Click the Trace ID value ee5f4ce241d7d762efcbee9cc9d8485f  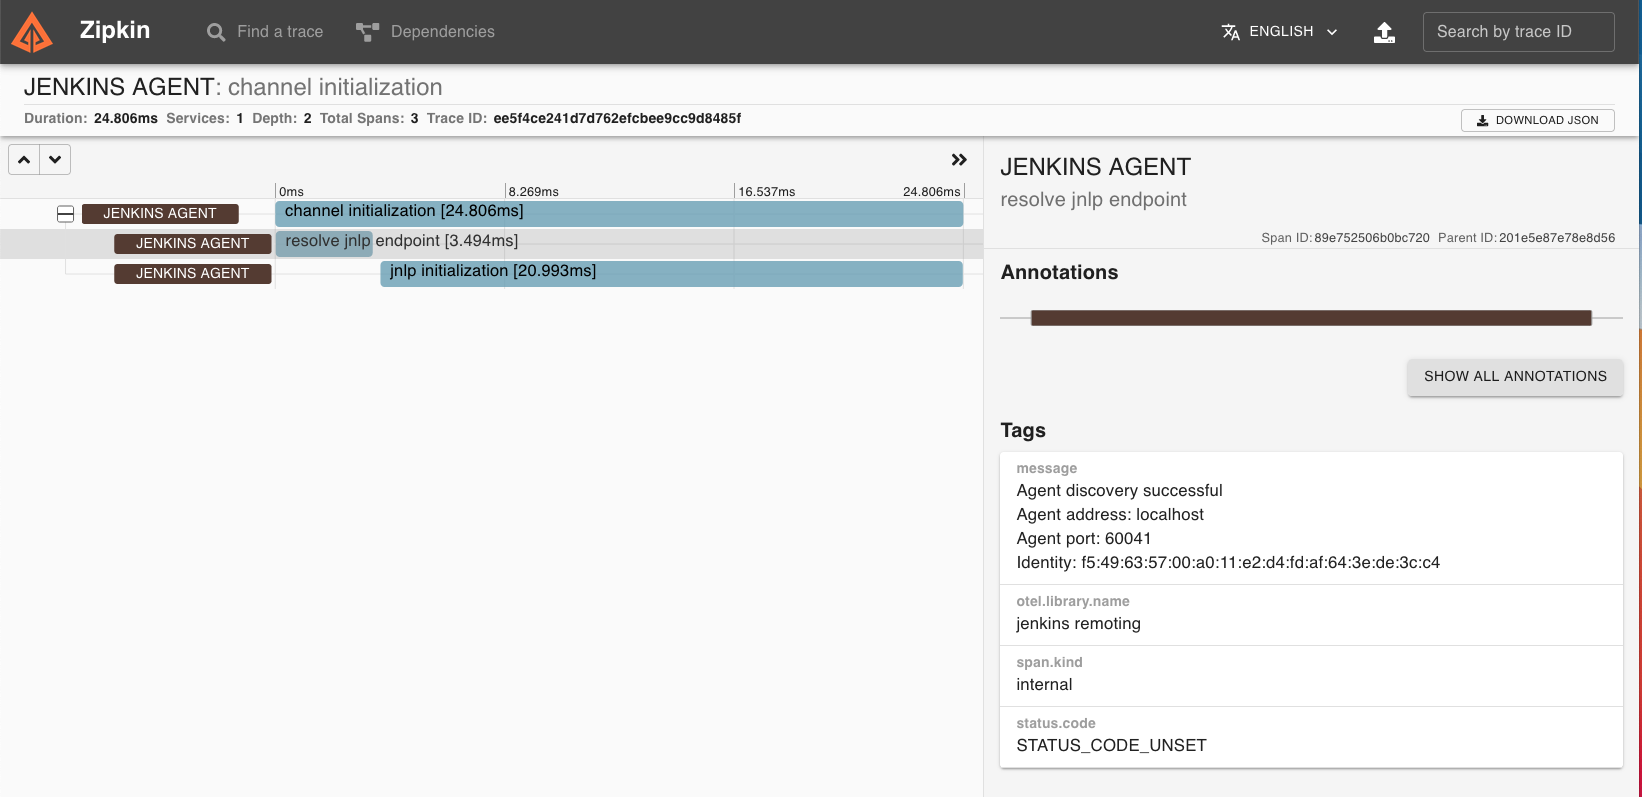617,119
